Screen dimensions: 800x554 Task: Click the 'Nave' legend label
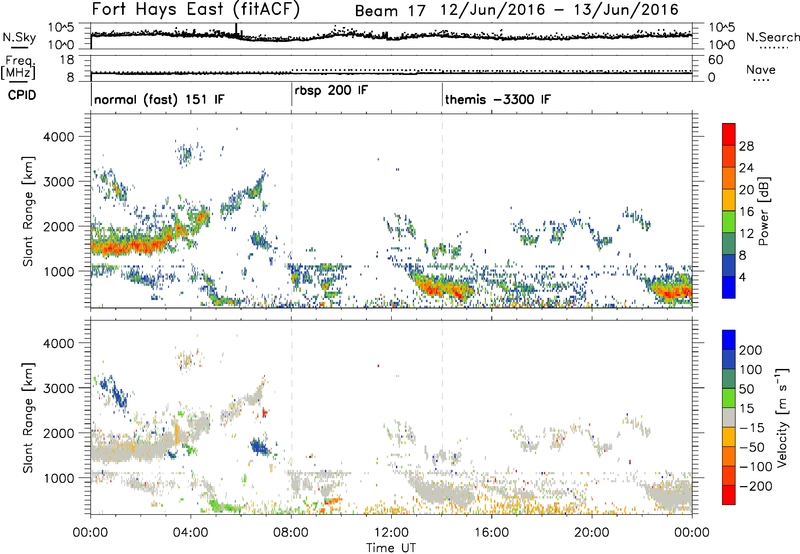point(760,69)
